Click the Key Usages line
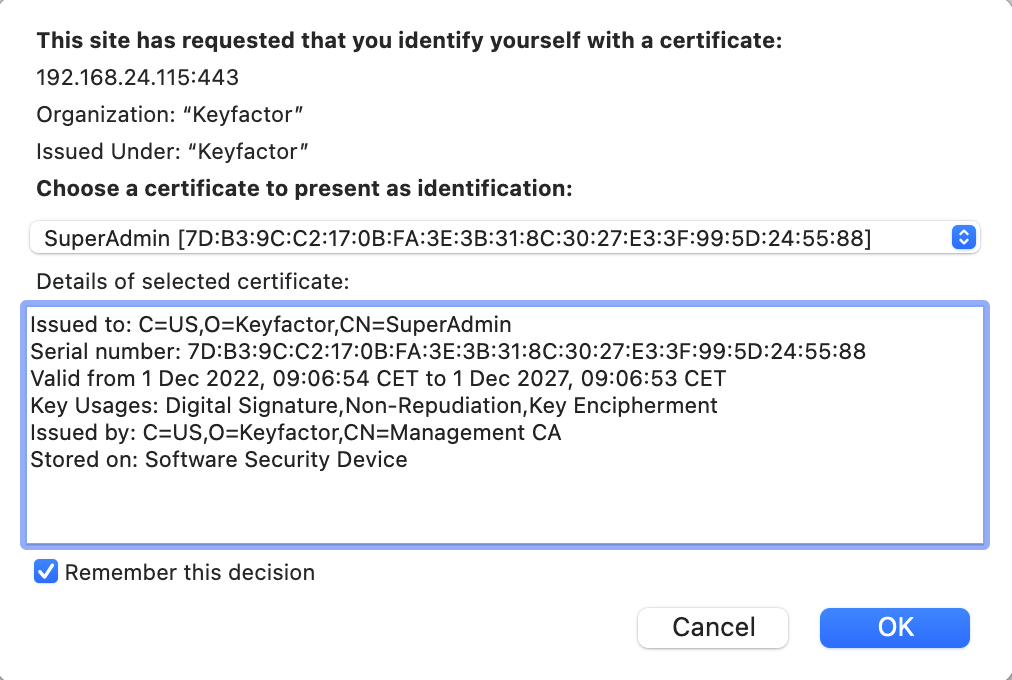The height and width of the screenshot is (680, 1012). (x=373, y=405)
